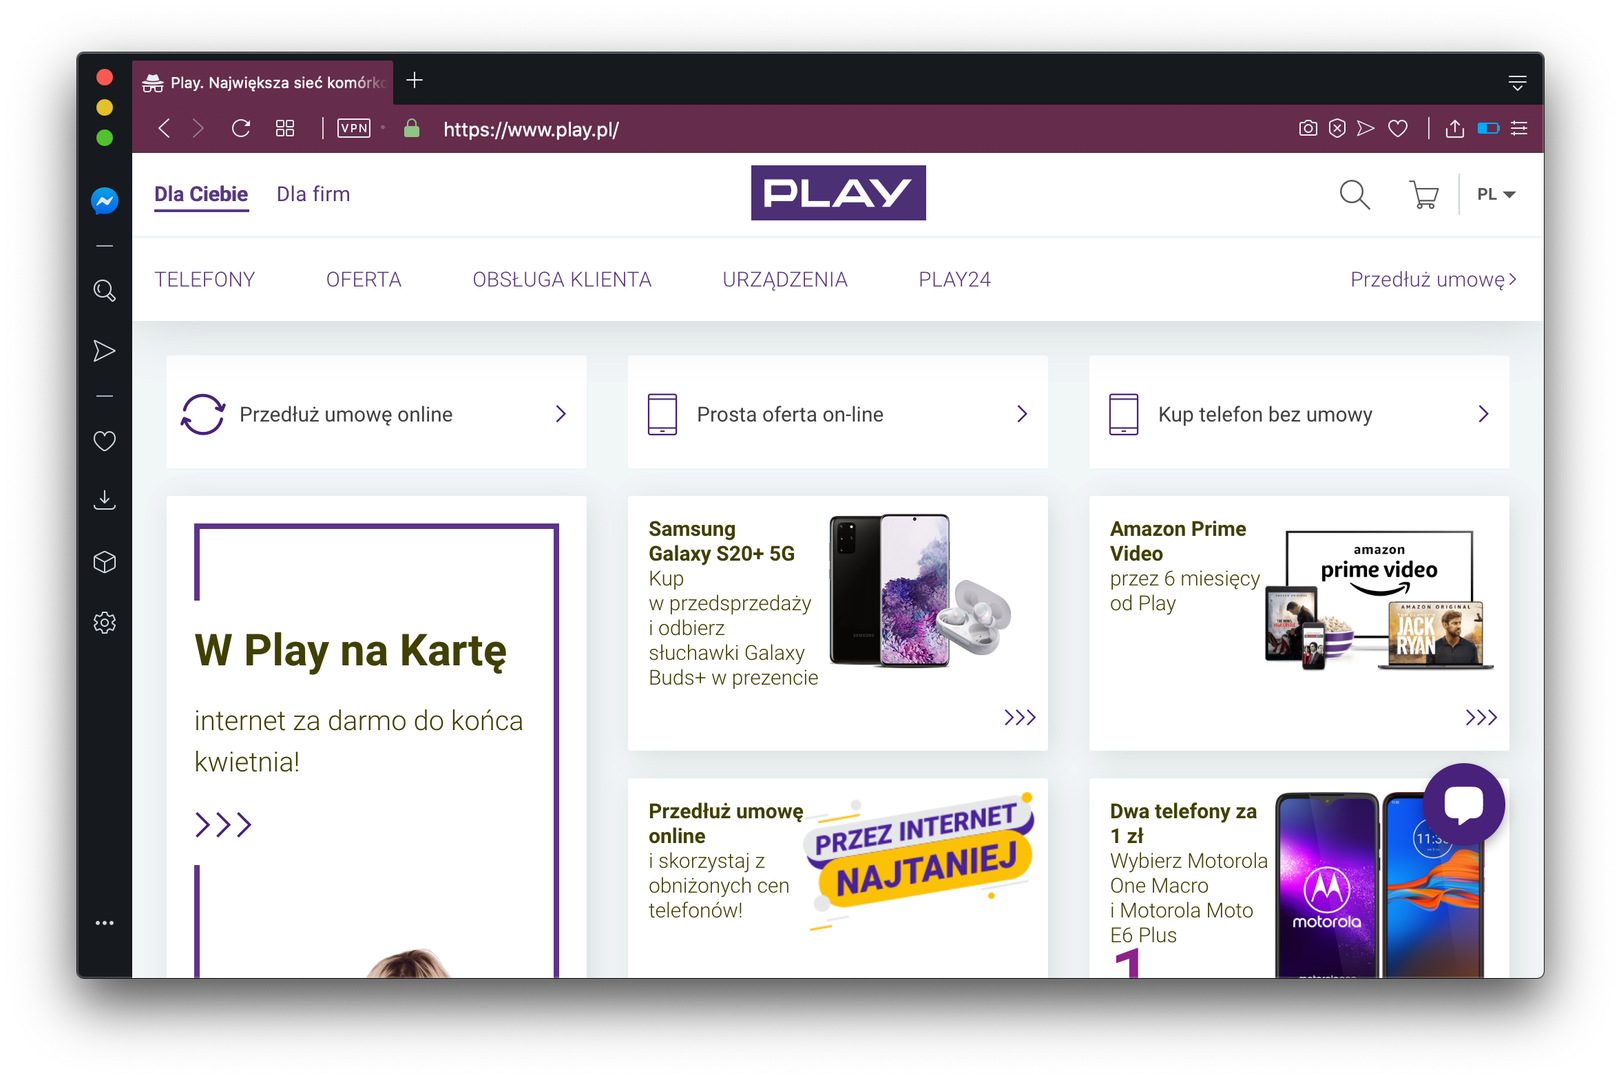Click the Amazon prime video image
Image resolution: width=1621 pixels, height=1080 pixels.
[x=1379, y=600]
